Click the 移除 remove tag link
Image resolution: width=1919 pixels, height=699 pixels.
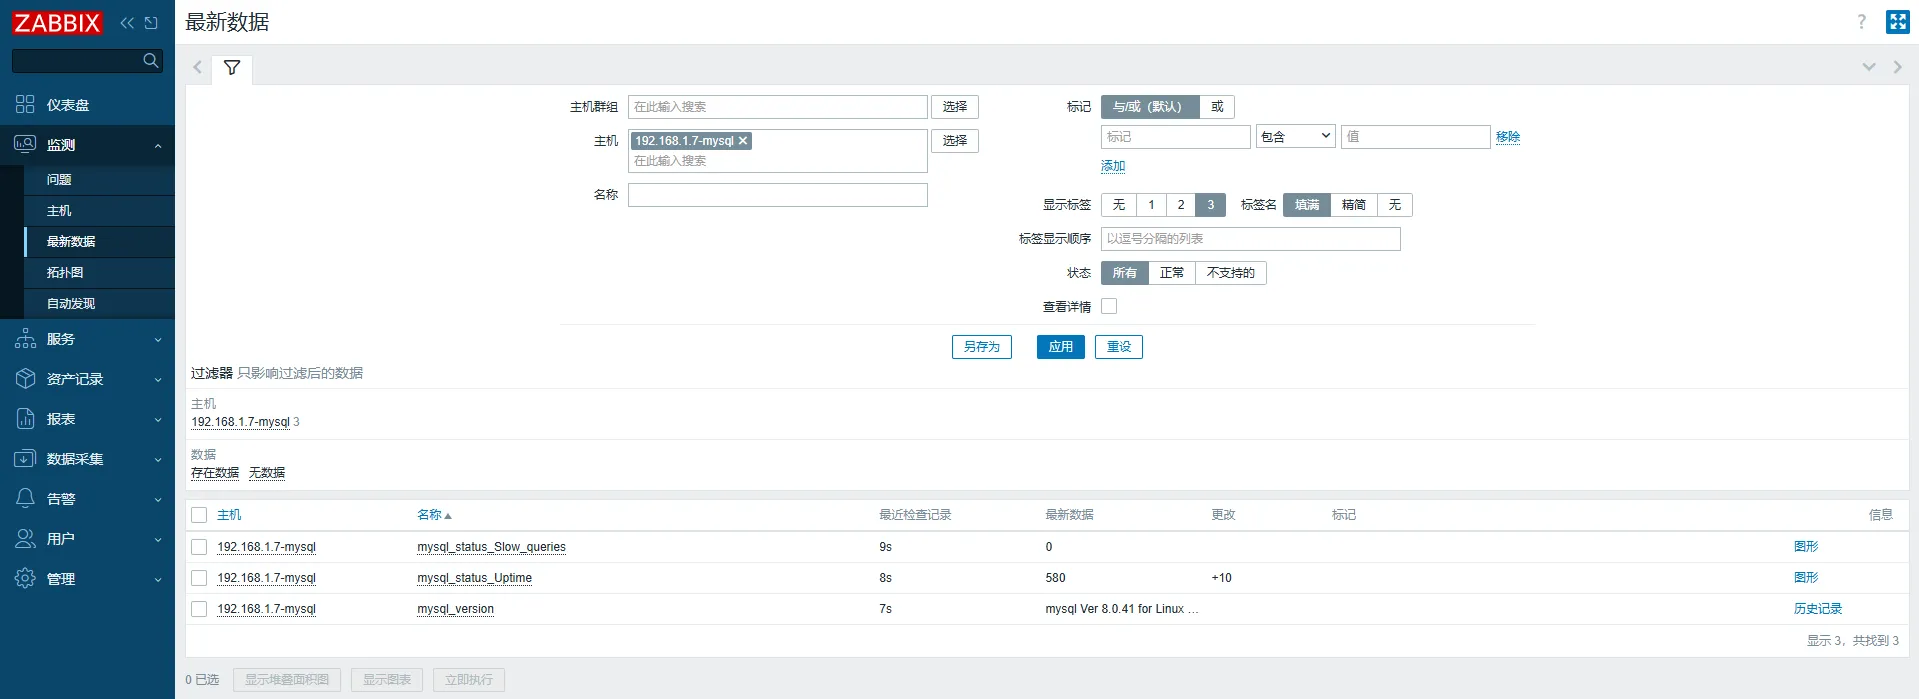(1508, 137)
